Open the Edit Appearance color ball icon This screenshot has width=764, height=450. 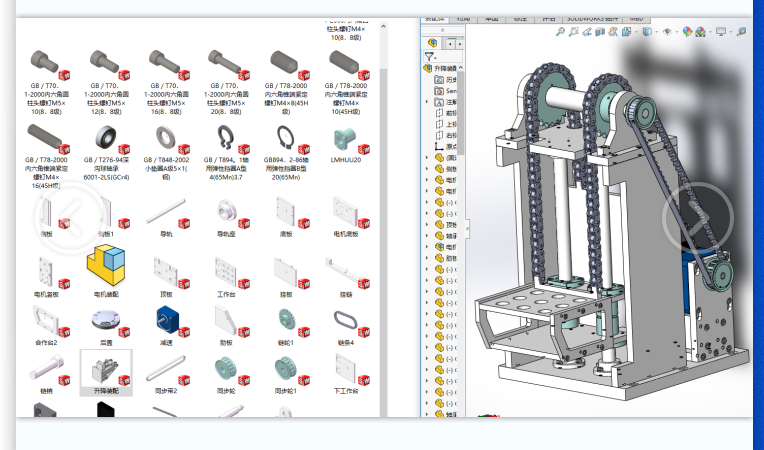(687, 32)
